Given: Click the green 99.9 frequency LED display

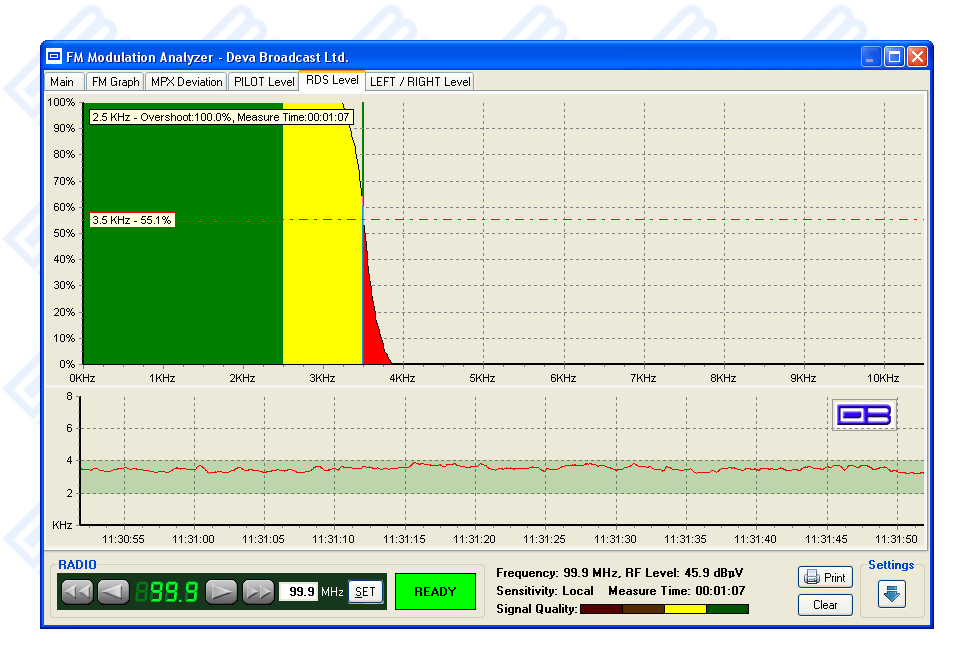Looking at the screenshot, I should click(x=166, y=592).
